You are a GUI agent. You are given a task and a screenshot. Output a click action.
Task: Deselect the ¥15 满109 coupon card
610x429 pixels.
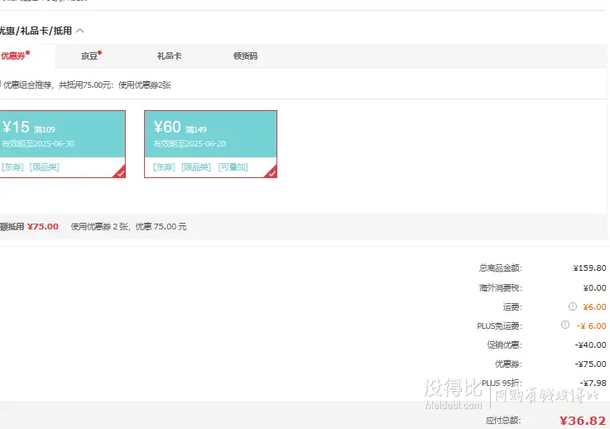(x=62, y=144)
